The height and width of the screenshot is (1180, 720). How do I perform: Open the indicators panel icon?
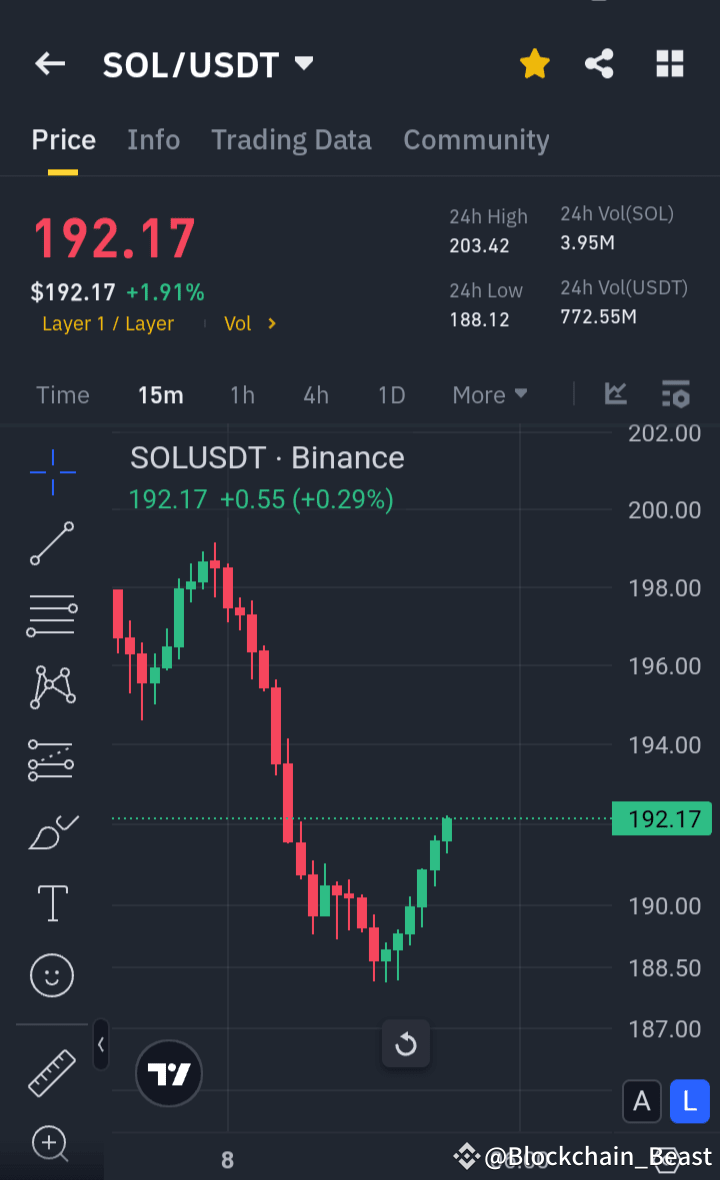click(615, 394)
